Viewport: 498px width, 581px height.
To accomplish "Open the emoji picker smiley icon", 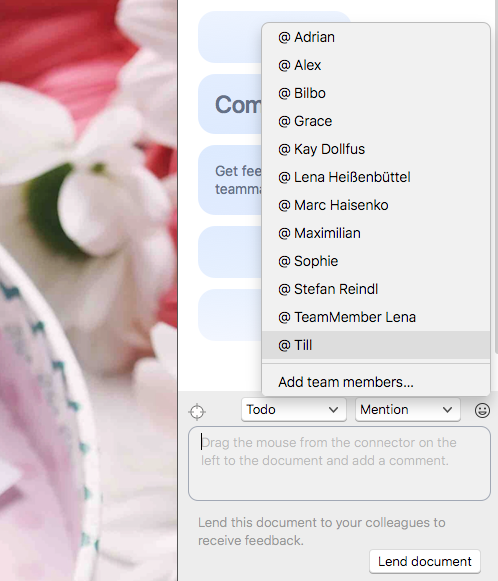I will point(482,410).
